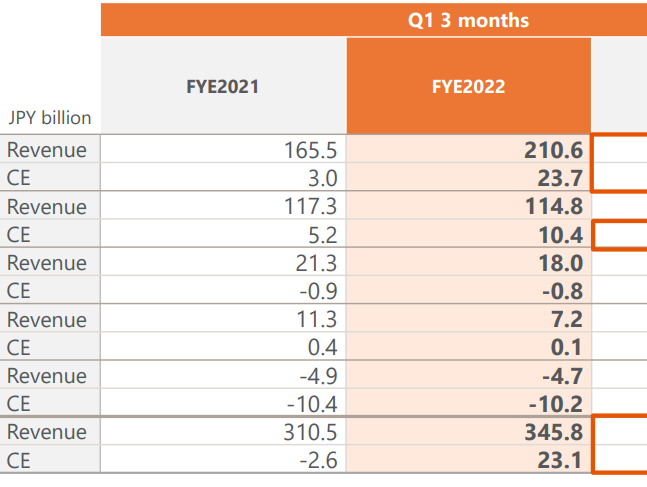Select the FYE2022 column header

(x=468, y=87)
